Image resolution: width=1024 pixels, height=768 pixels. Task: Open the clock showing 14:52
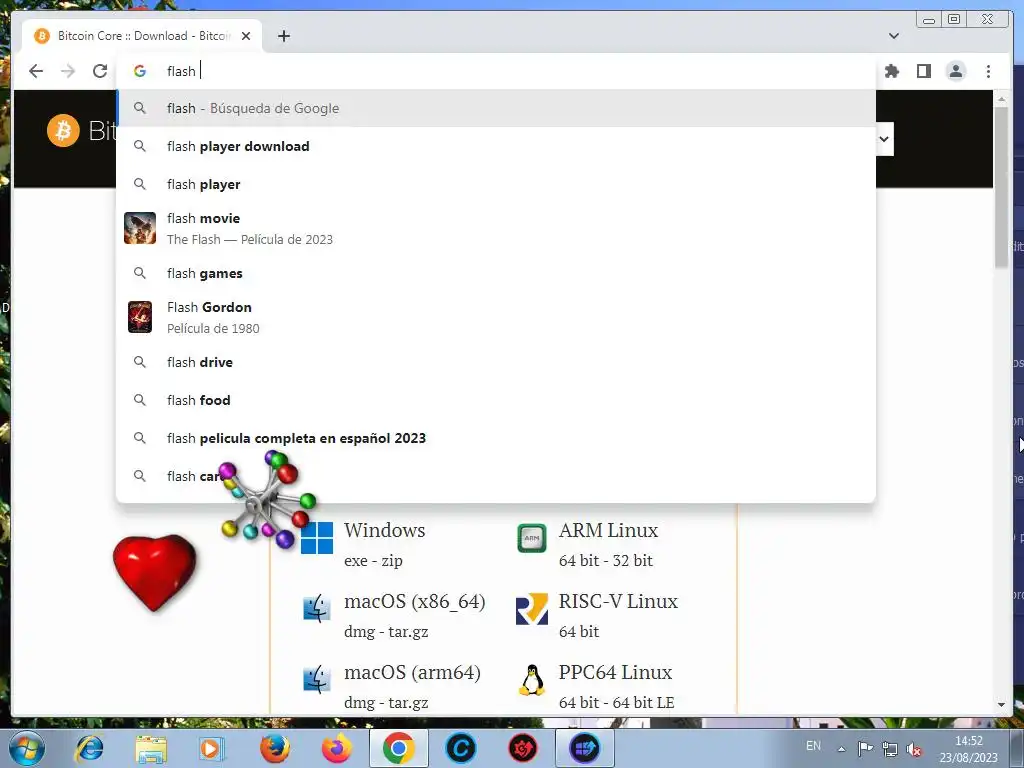(x=968, y=749)
